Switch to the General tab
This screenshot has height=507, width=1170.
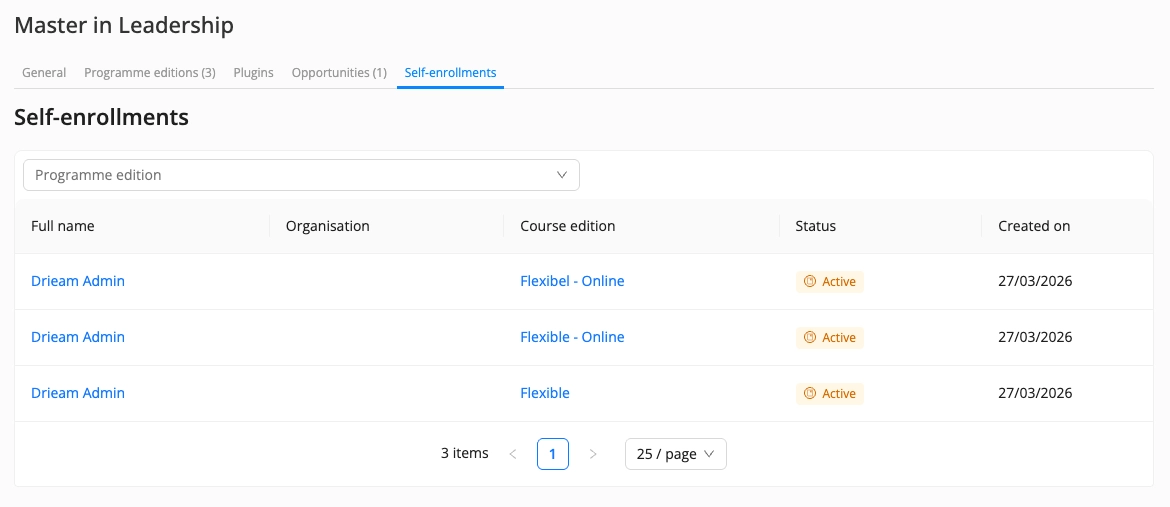pos(44,73)
